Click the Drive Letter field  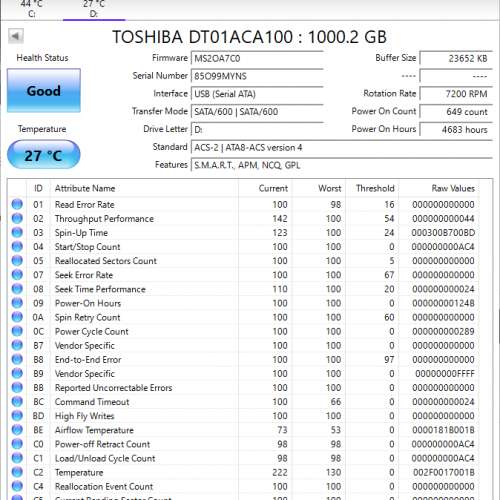[257, 129]
